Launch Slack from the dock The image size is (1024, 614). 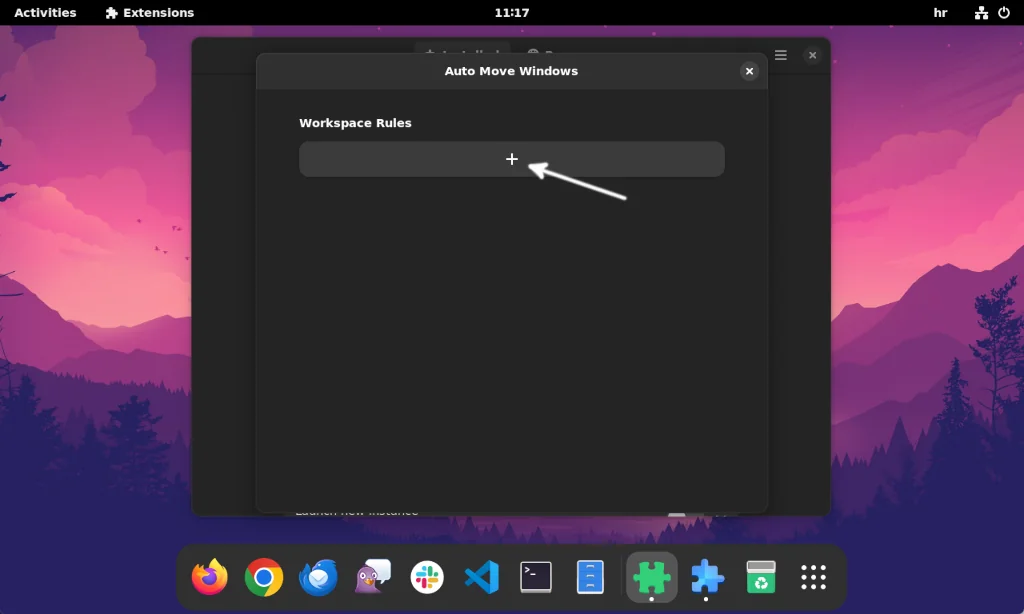427,577
